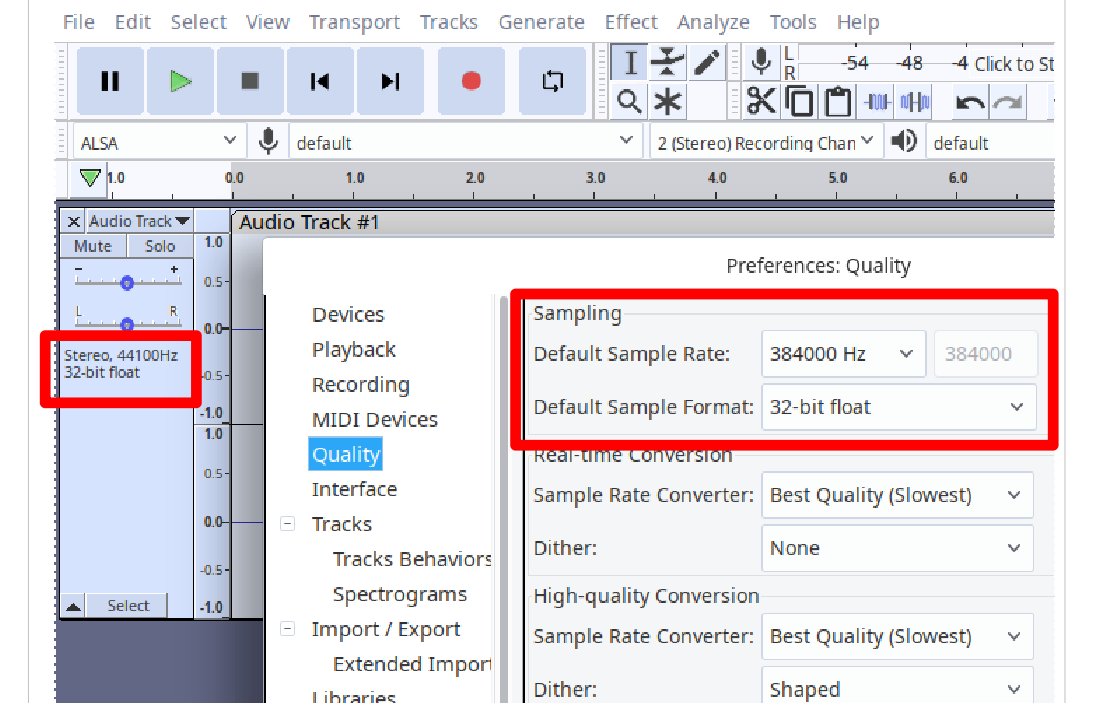
Task: Skip to End of the project
Action: [390, 81]
